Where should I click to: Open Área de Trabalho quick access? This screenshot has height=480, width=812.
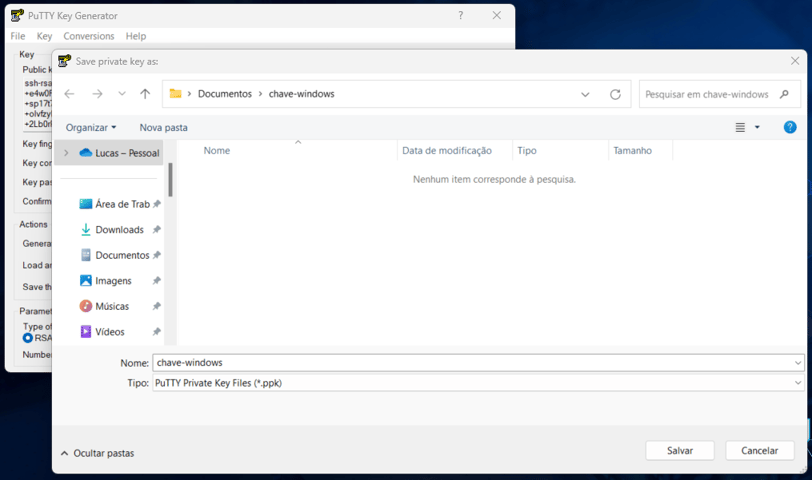coord(114,204)
